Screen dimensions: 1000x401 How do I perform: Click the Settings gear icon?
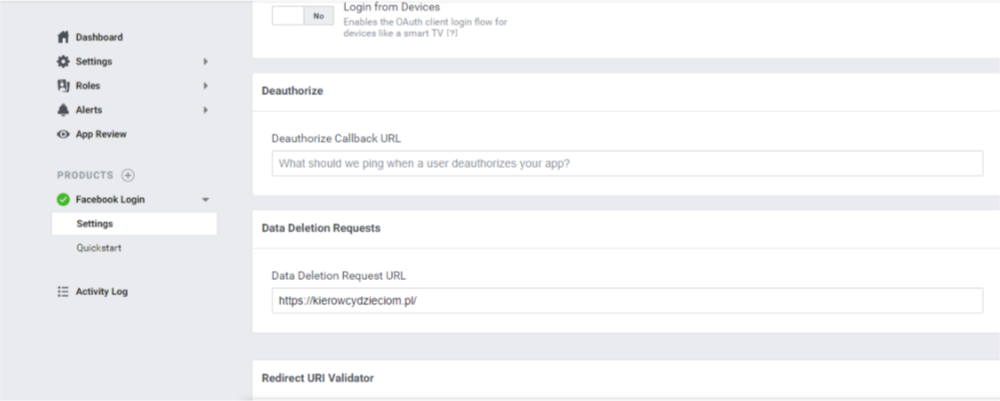click(63, 62)
